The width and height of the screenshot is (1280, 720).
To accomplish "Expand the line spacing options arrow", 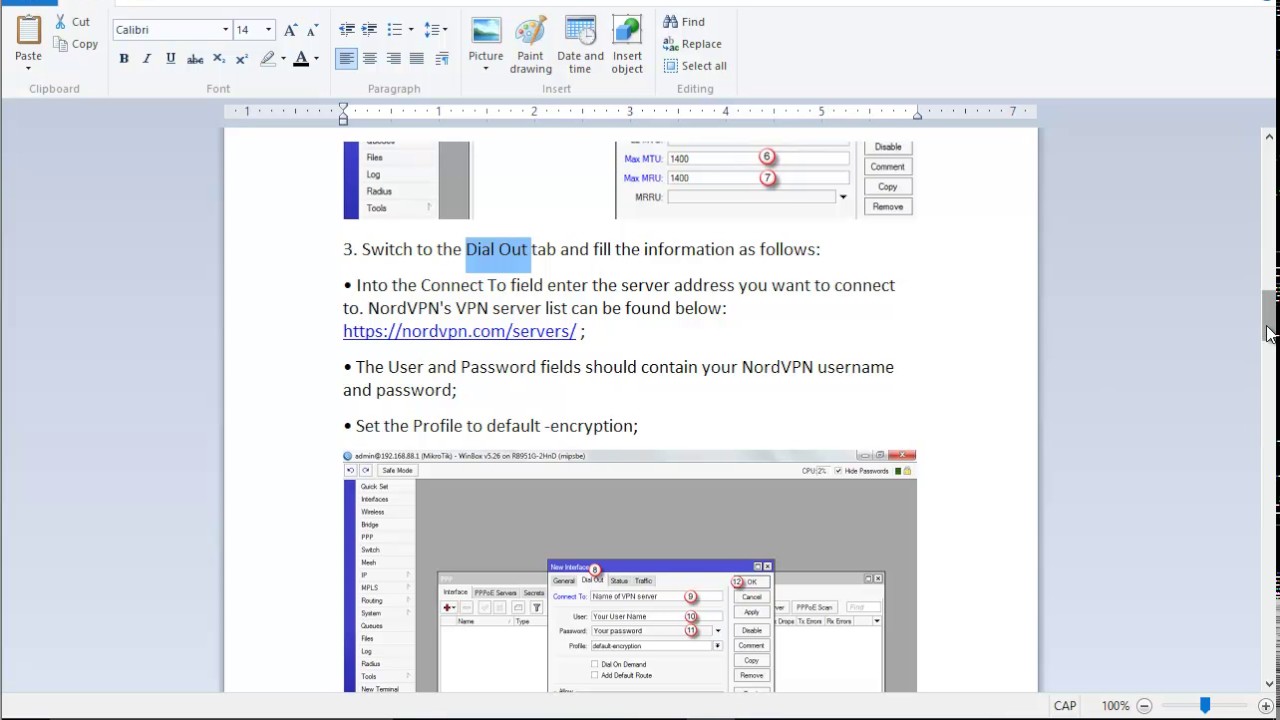I will 445,30.
